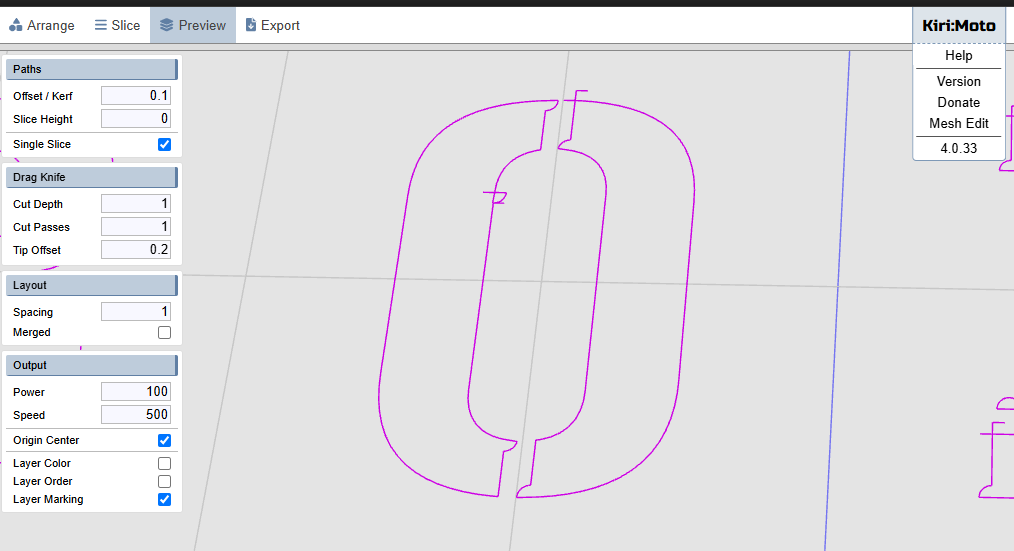The width and height of the screenshot is (1014, 551).
Task: Click the Slice Height label
Action: coord(43,119)
